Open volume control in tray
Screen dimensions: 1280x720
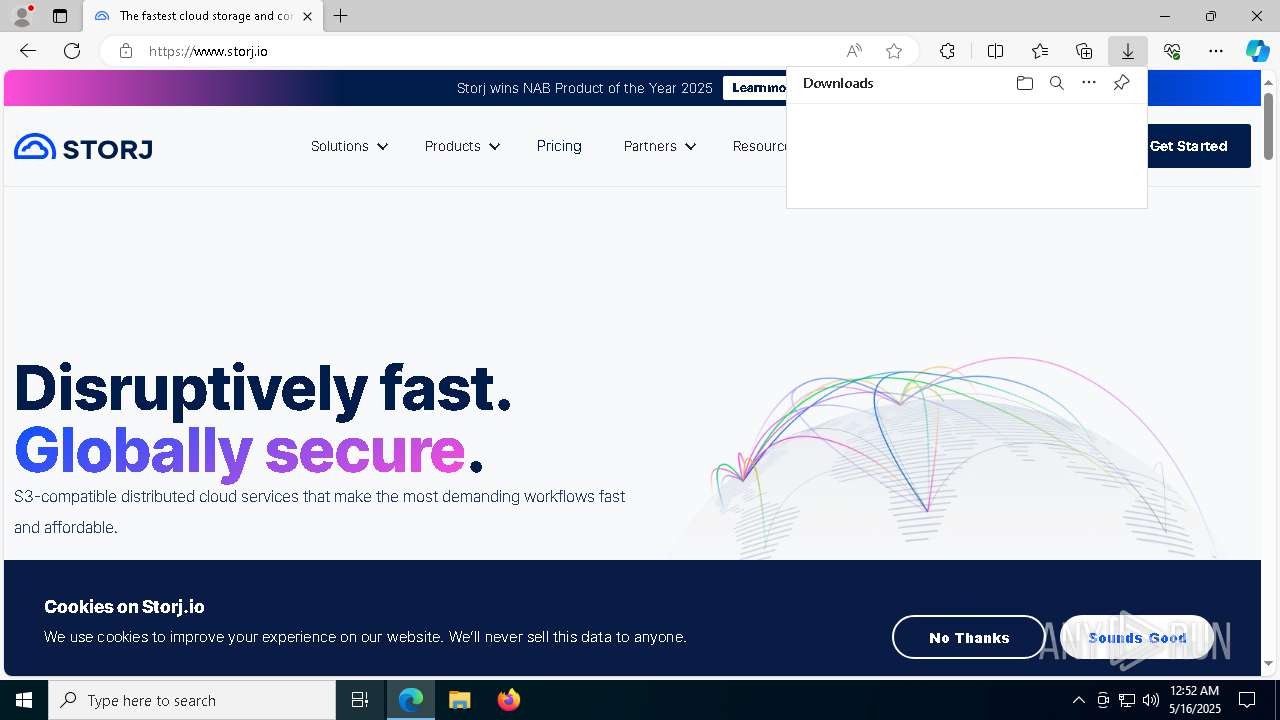click(1150, 700)
